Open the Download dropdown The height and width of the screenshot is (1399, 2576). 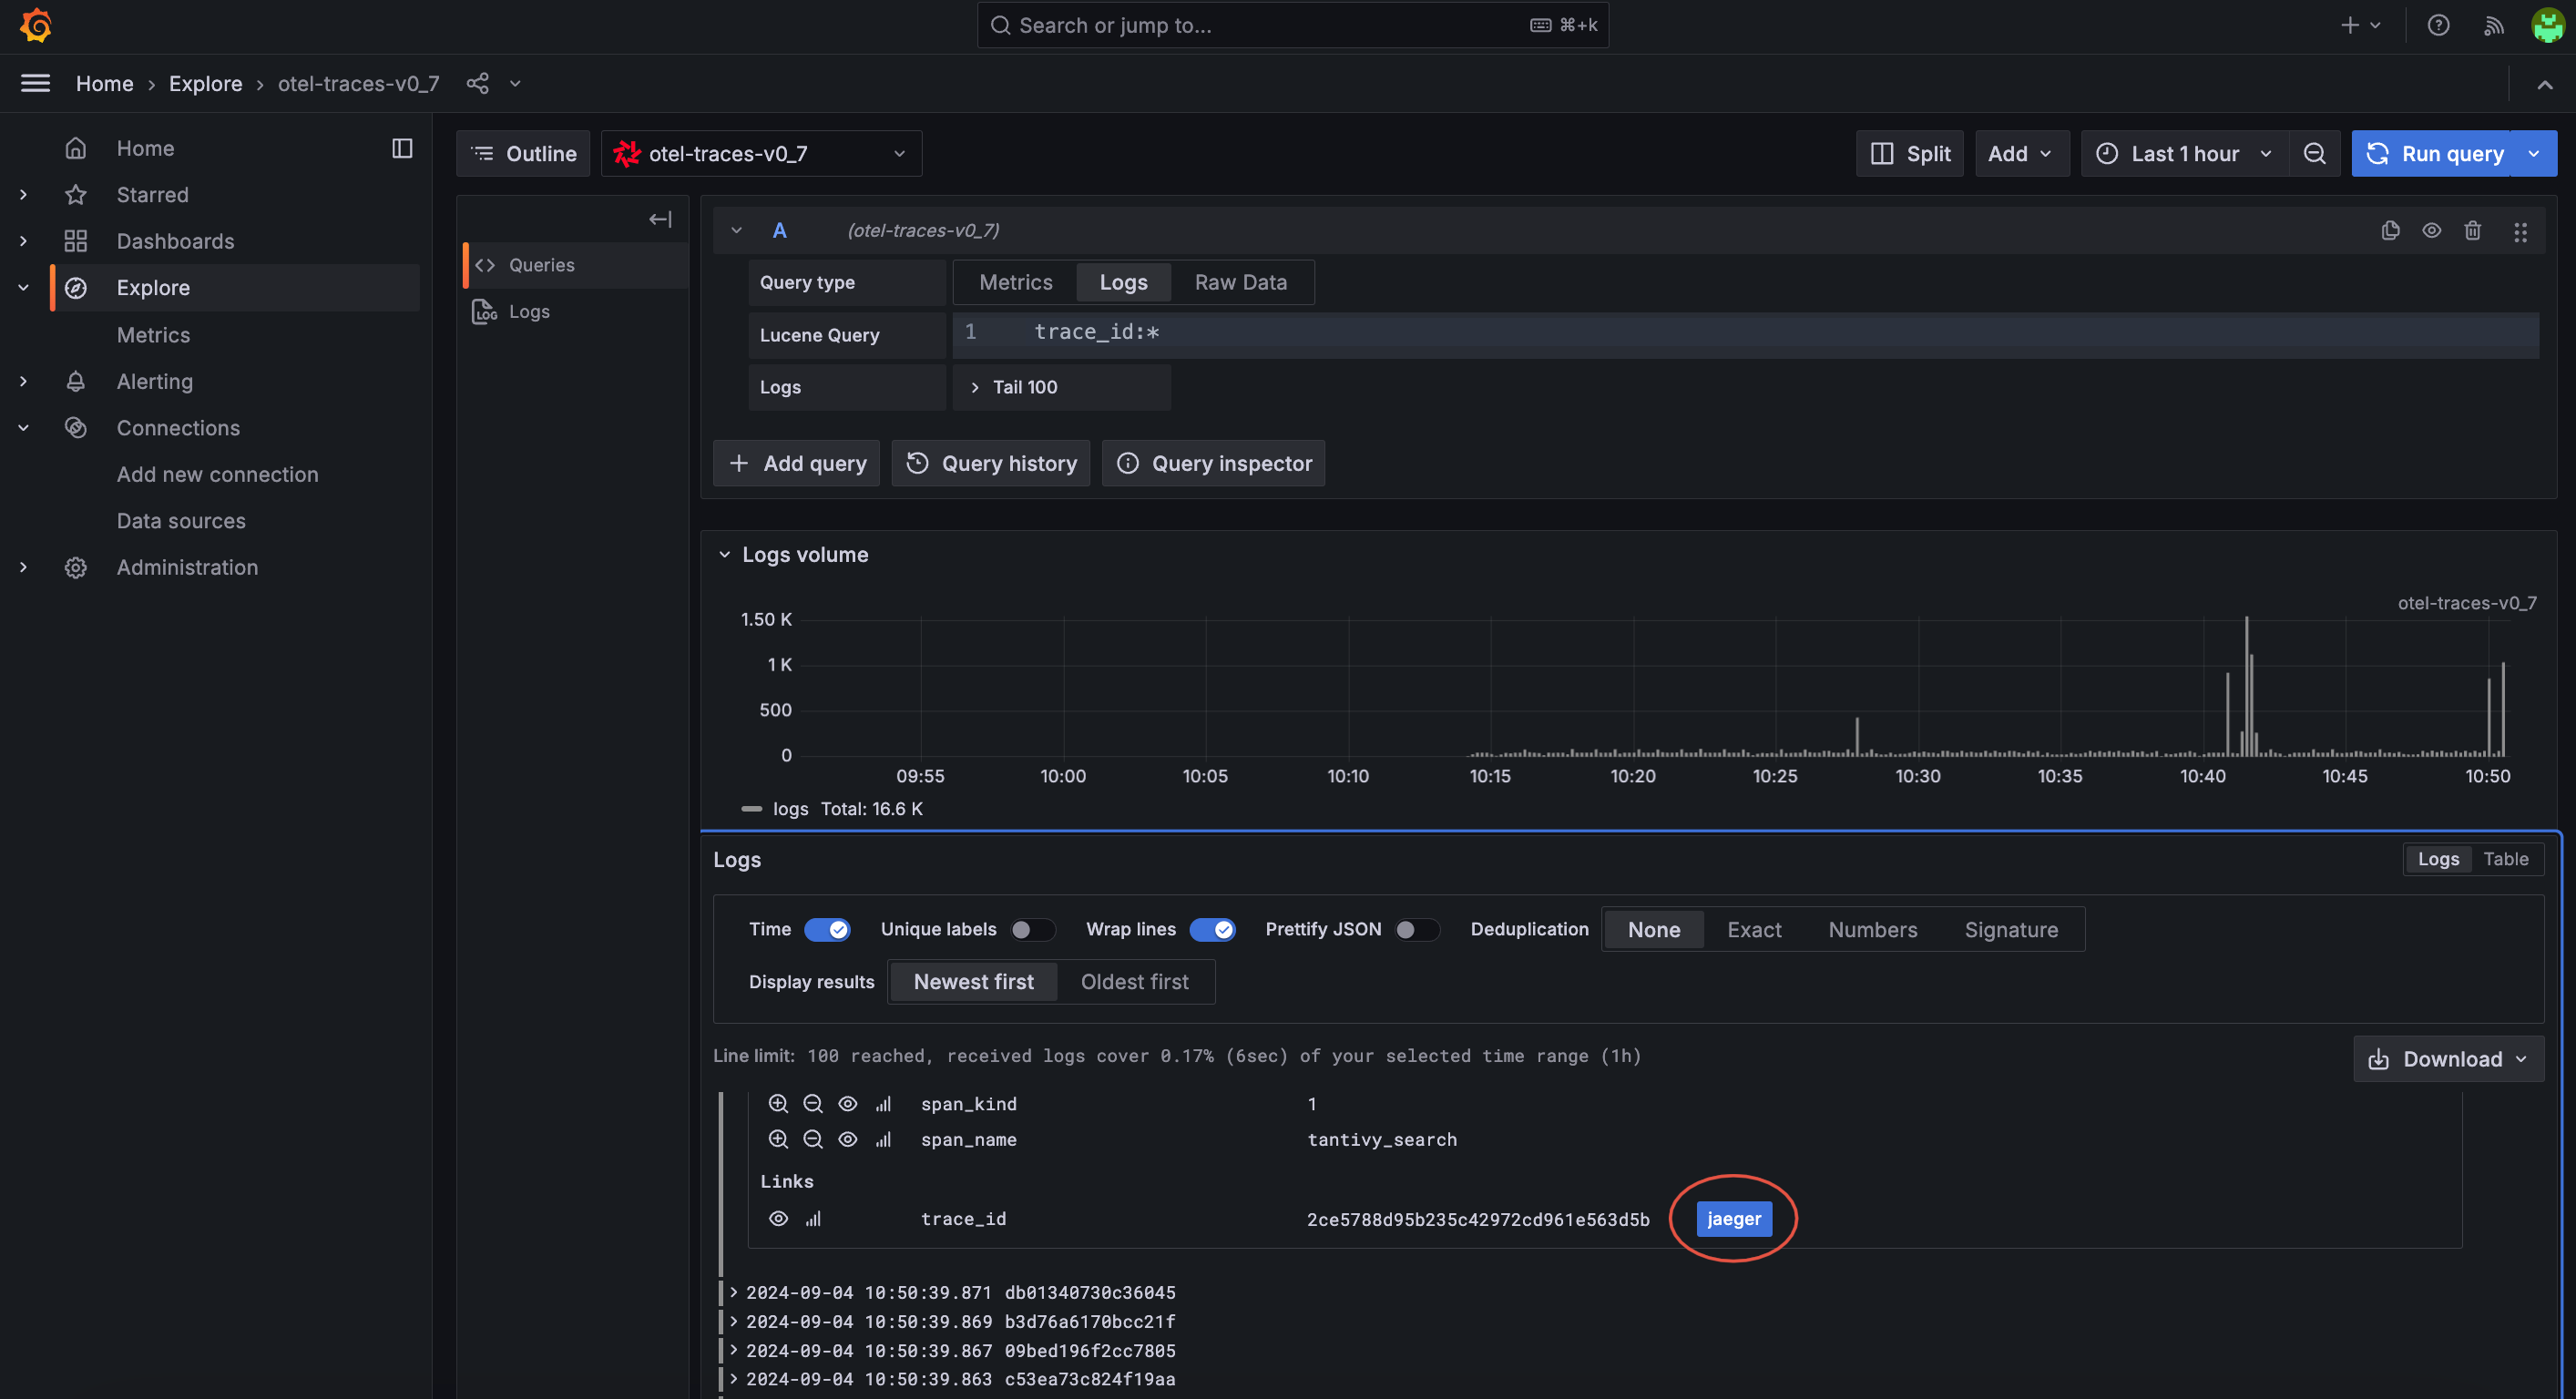click(x=2448, y=1059)
